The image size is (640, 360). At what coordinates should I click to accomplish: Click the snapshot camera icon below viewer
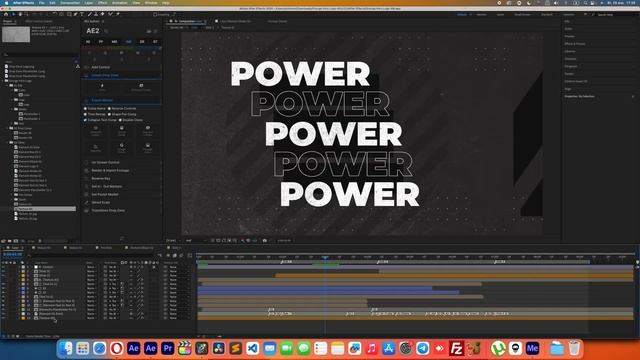264,241
